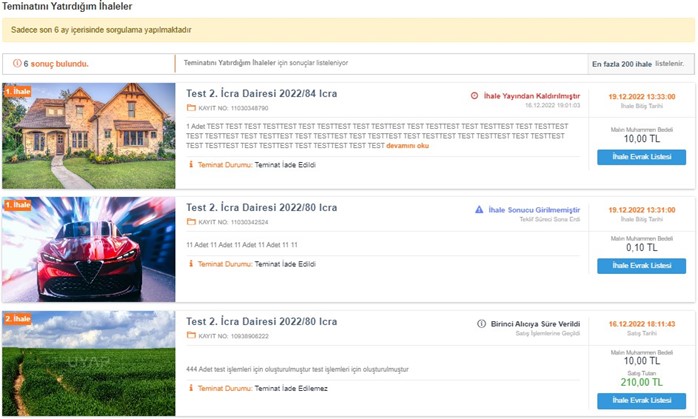Open 'İhale Evrak Listesi' for the house listing
Image resolution: width=698 pixels, height=419 pixels.
641,157
